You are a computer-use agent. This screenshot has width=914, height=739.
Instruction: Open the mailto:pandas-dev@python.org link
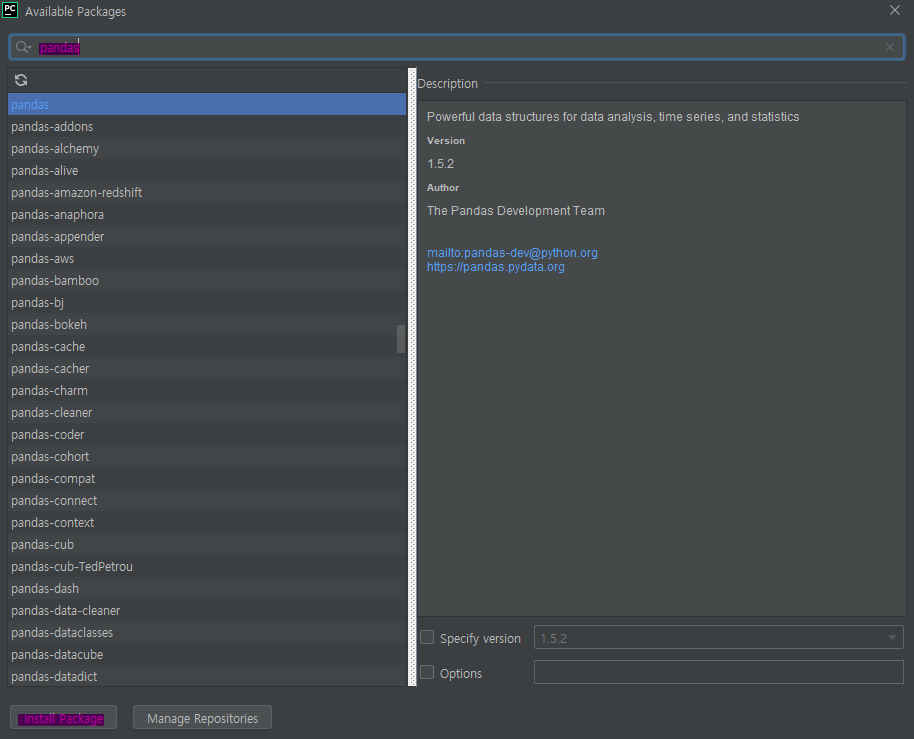pyautogui.click(x=512, y=252)
